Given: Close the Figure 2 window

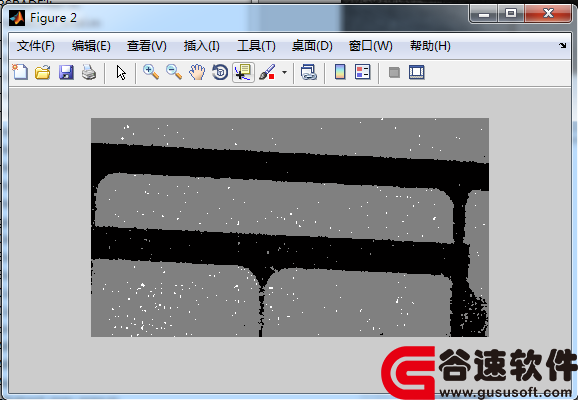Looking at the screenshot, I should 548,14.
